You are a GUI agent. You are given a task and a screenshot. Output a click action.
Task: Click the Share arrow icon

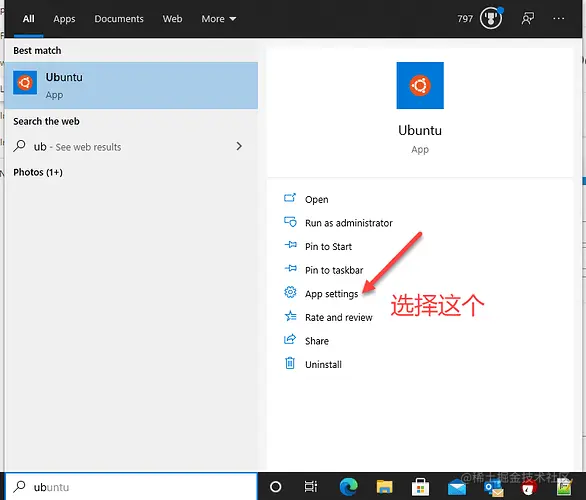(x=290, y=339)
